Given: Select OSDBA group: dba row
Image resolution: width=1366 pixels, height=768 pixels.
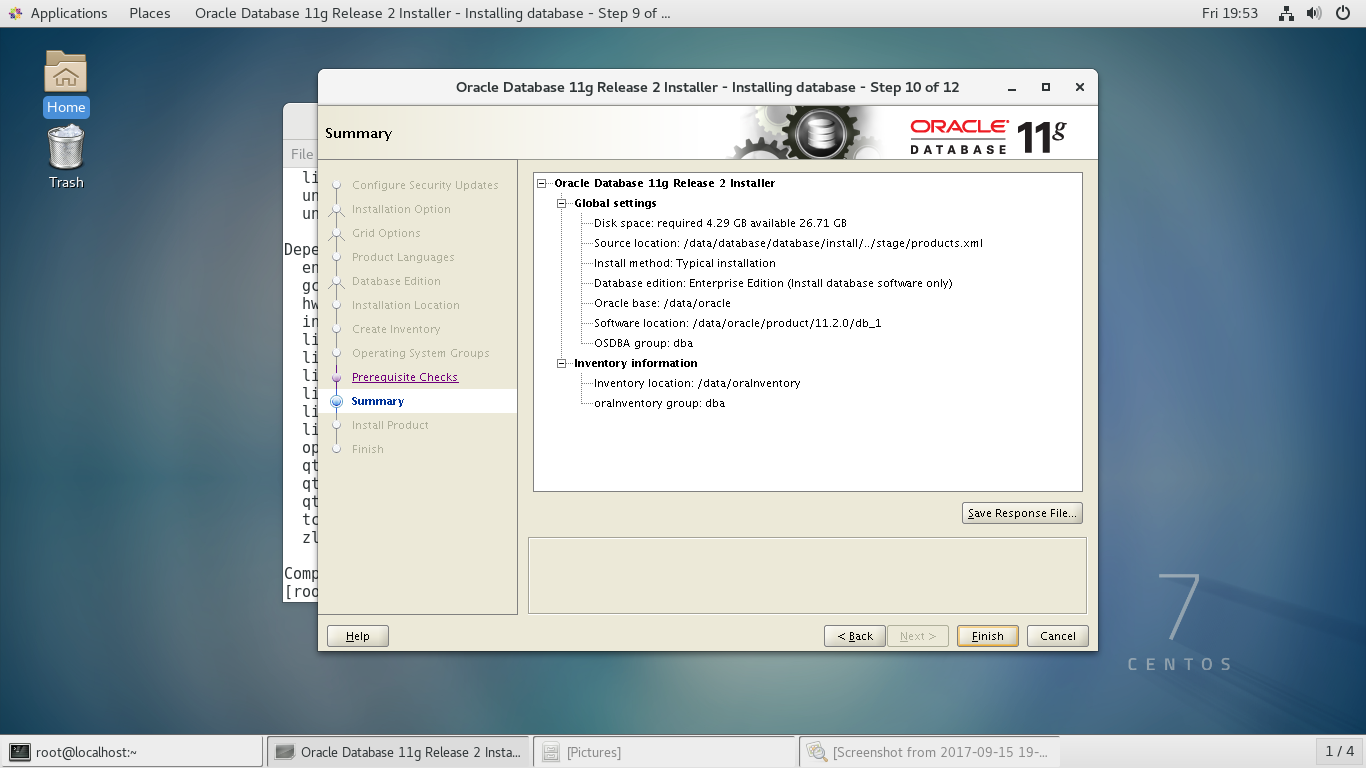Looking at the screenshot, I should [x=643, y=343].
